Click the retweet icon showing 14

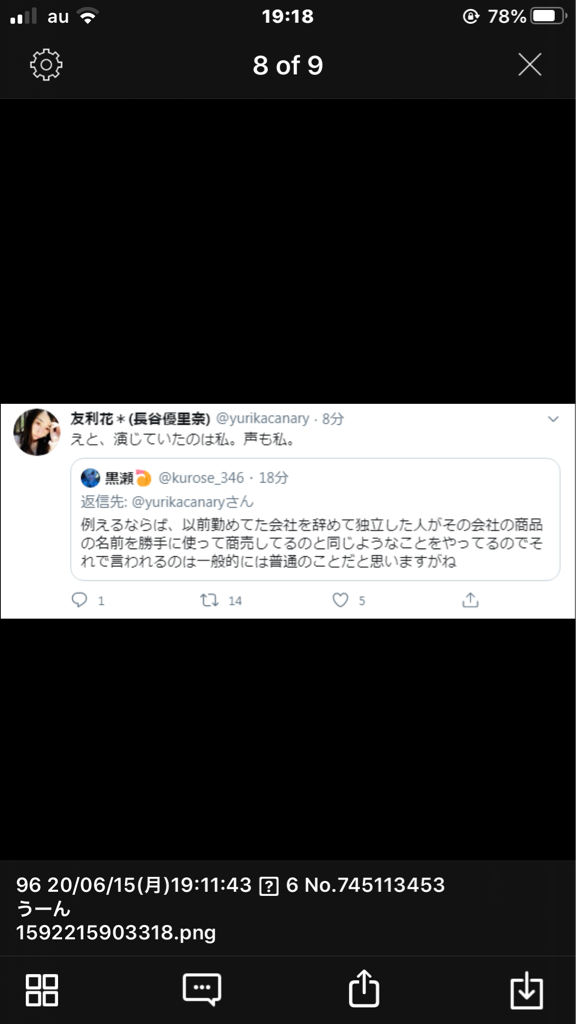(x=209, y=600)
